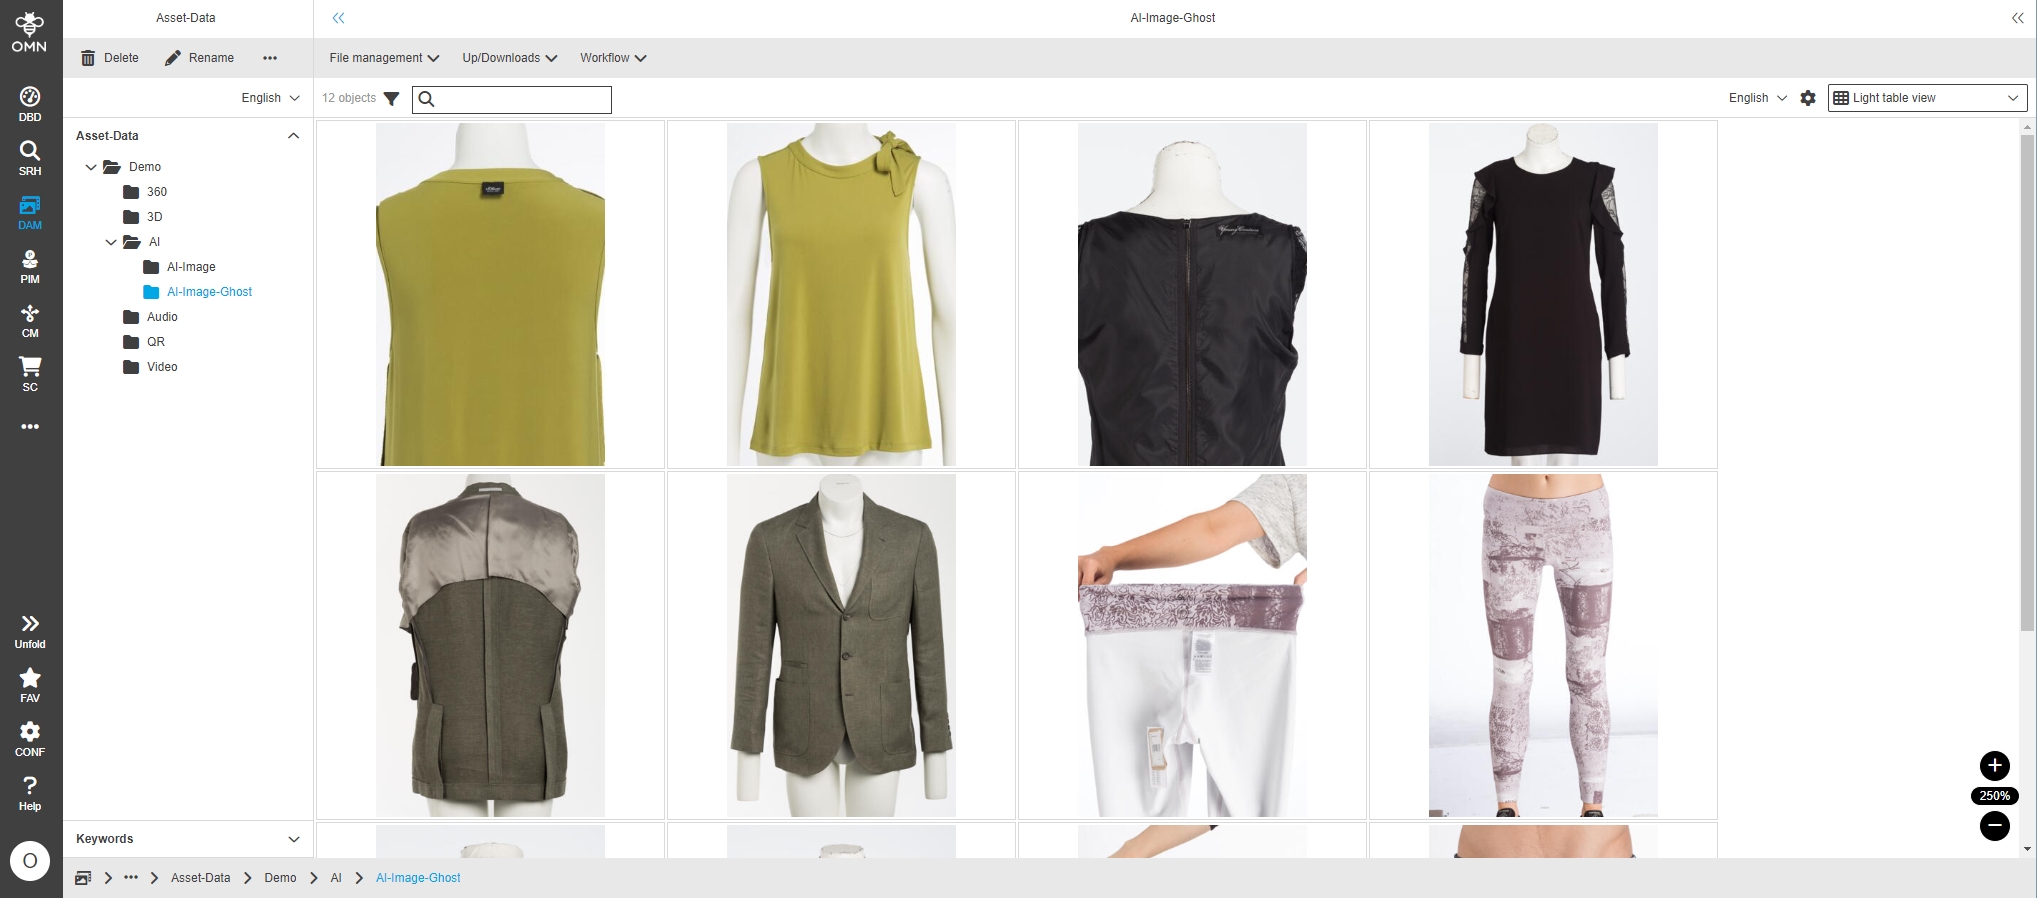2037x898 pixels.
Task: Click the Rename button
Action: click(199, 58)
